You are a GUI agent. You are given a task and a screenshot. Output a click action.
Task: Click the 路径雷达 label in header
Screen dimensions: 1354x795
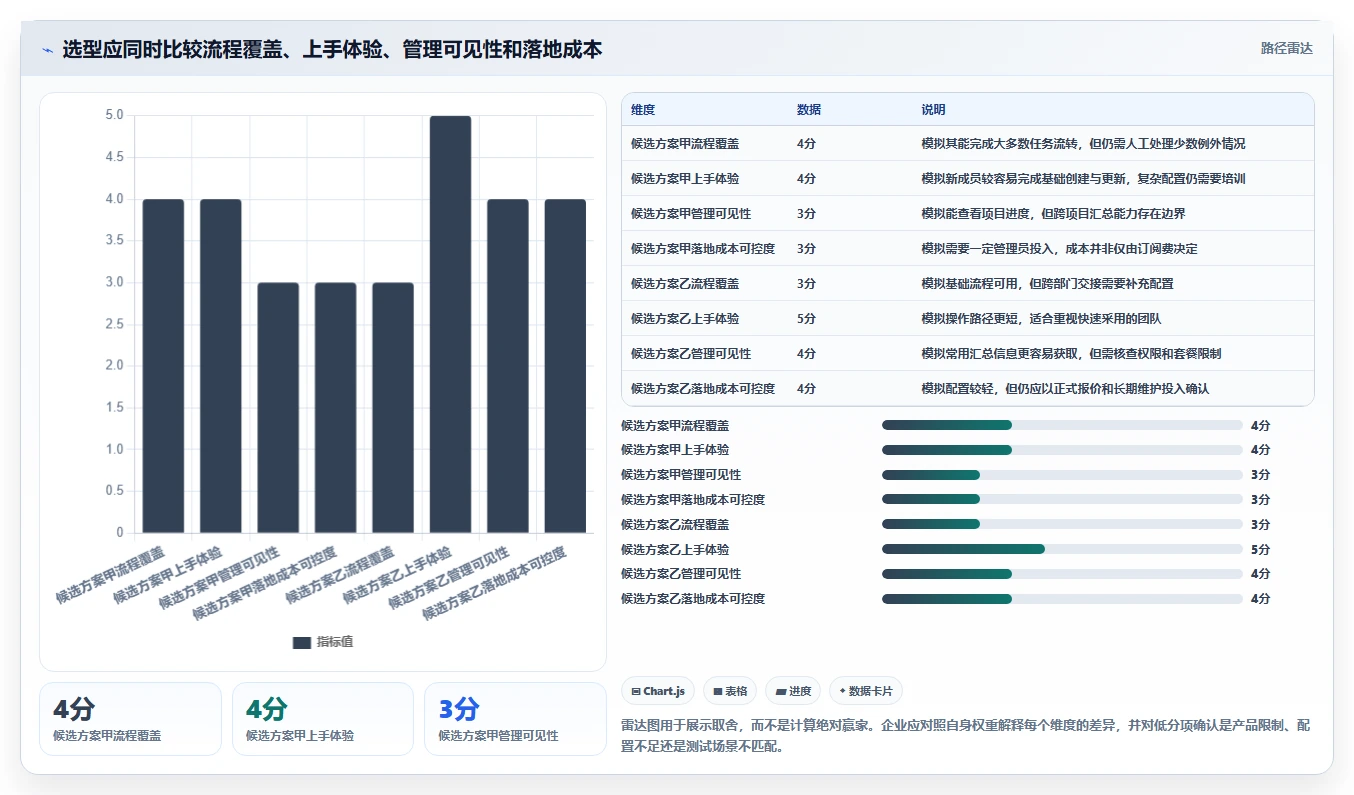pyautogui.click(x=1286, y=48)
